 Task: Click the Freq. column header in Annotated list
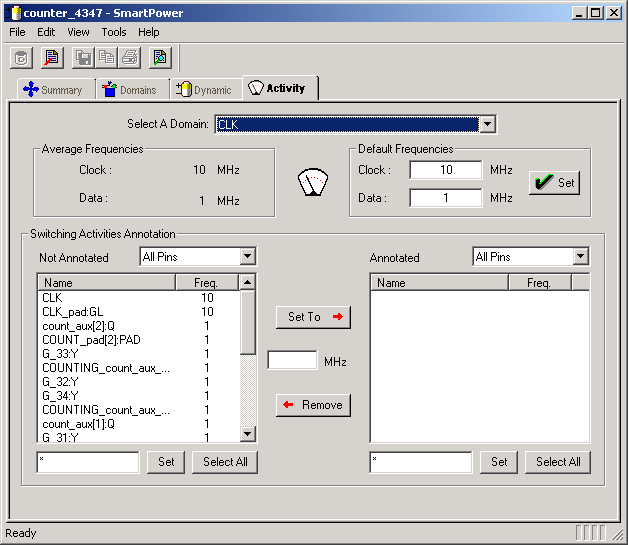(x=540, y=282)
